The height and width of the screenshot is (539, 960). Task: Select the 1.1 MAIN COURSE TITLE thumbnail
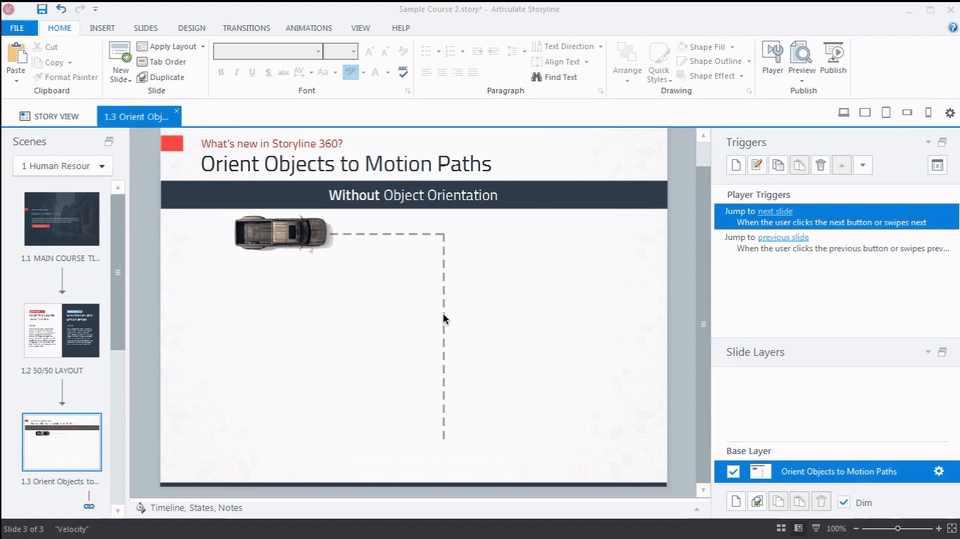click(x=62, y=219)
